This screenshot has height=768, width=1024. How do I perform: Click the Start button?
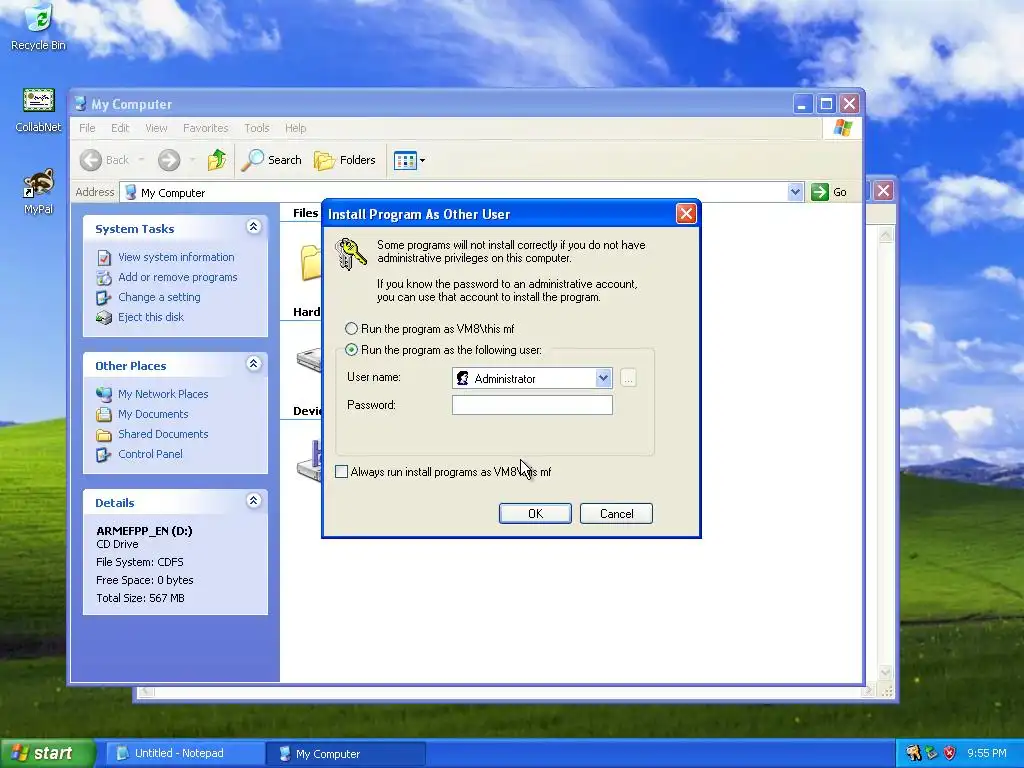coord(47,753)
